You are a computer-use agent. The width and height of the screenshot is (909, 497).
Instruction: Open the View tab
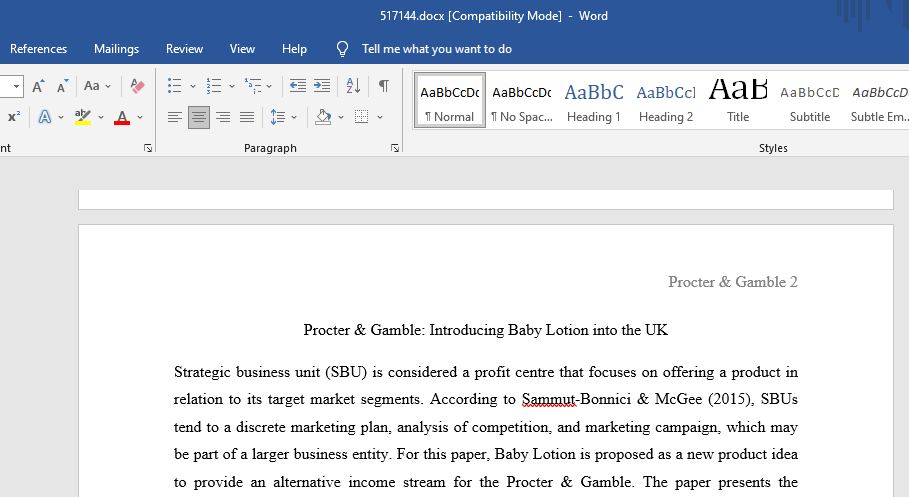point(242,49)
